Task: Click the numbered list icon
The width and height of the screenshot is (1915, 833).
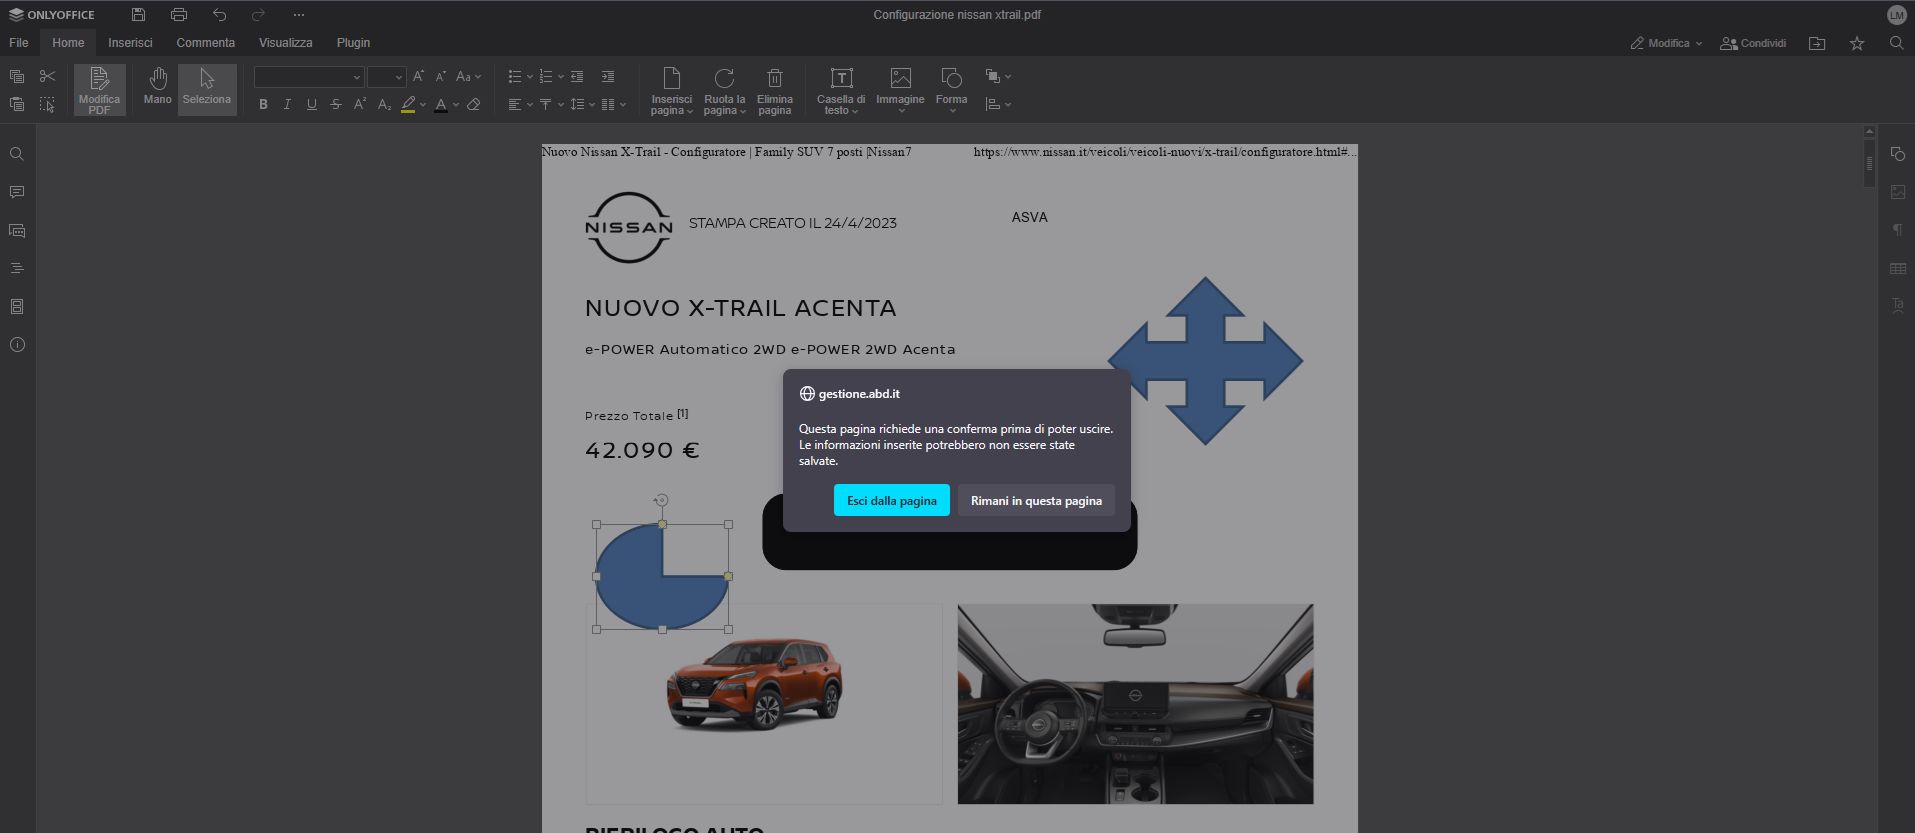Action: [545, 76]
